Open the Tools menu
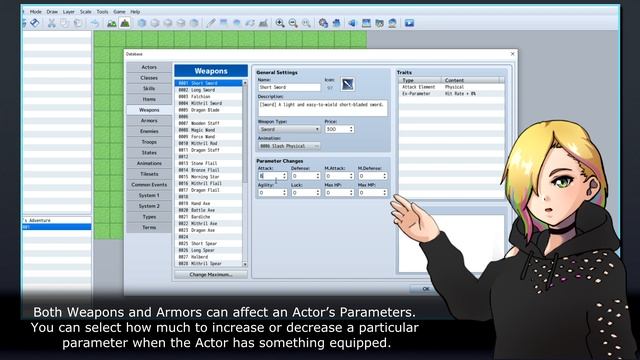Image resolution: width=640 pixels, height=360 pixels. point(102,12)
